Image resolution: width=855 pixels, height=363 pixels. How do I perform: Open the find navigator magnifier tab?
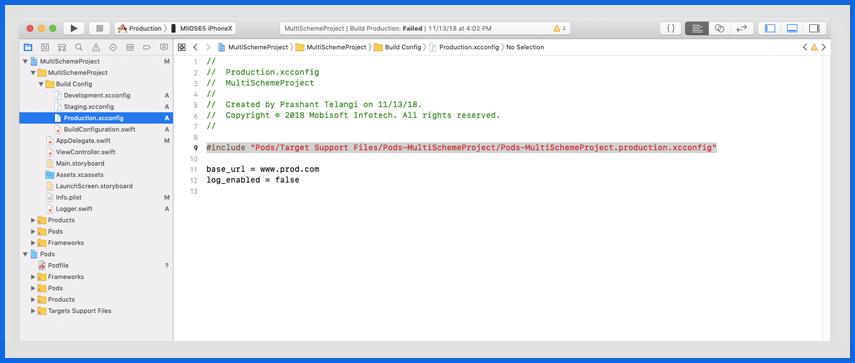pyautogui.click(x=79, y=47)
